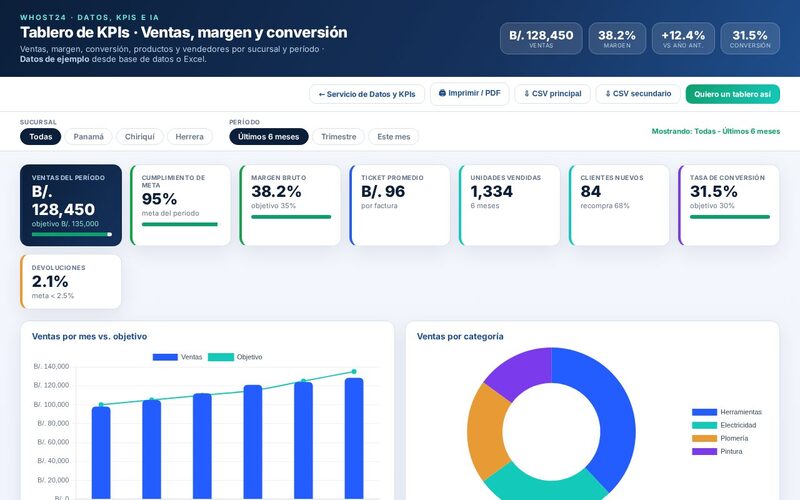Toggle the Electricidad legend swatch
The height and width of the screenshot is (500, 800).
(x=704, y=426)
